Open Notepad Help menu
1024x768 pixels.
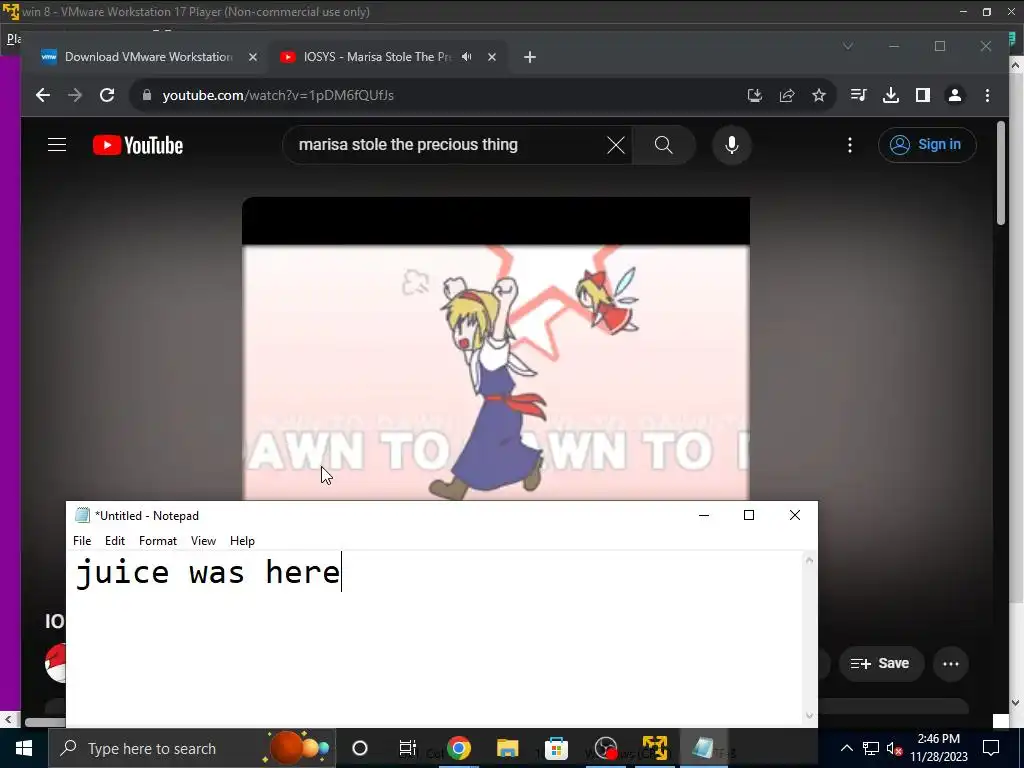coord(242,541)
